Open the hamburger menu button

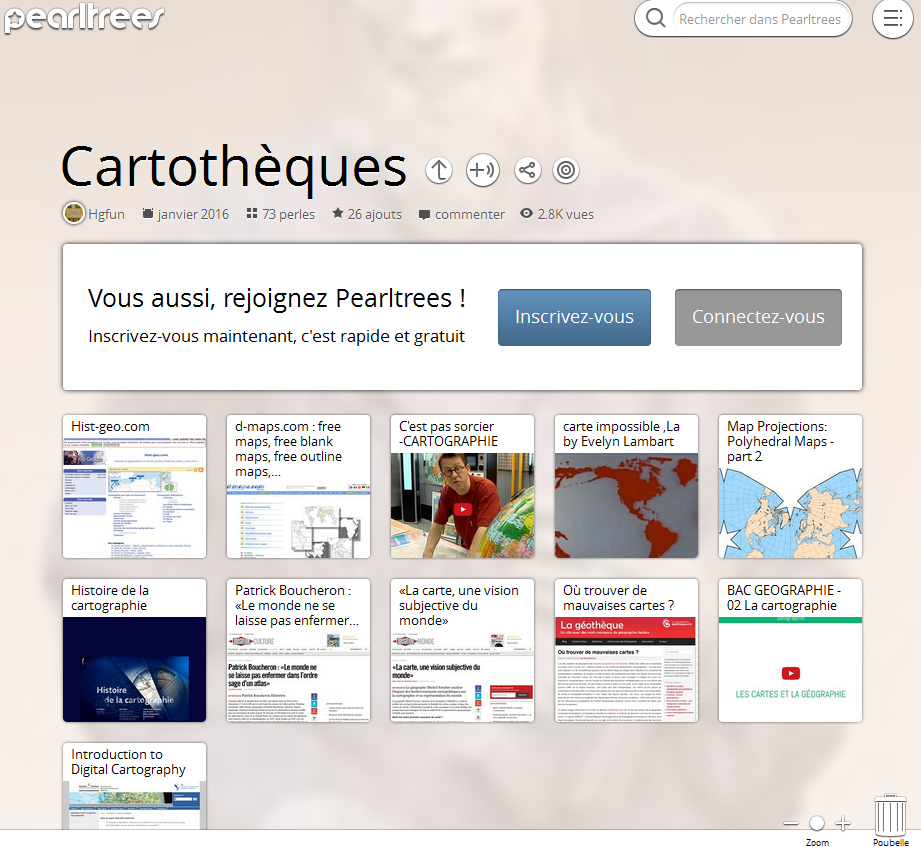point(893,19)
